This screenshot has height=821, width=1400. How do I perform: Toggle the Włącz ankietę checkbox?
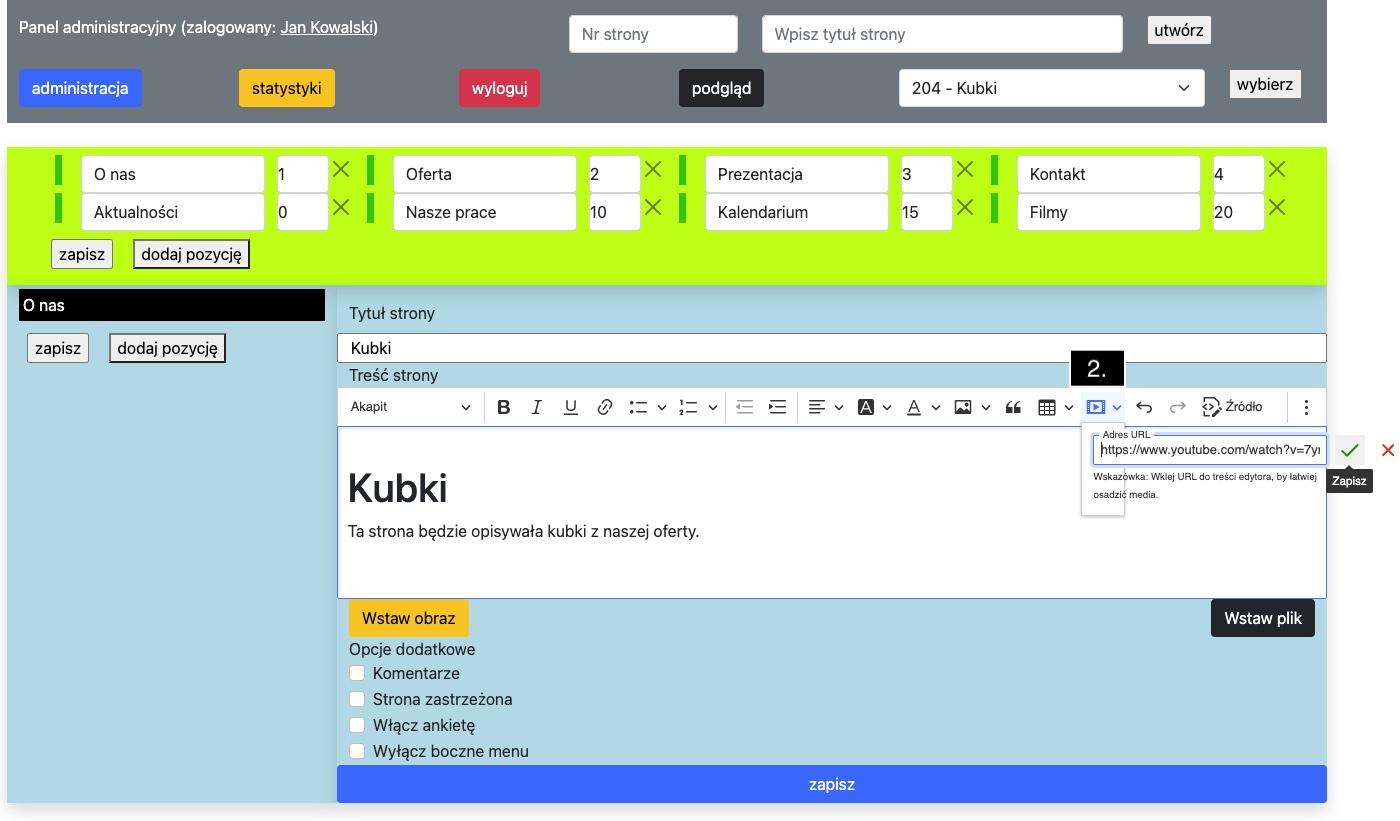(x=357, y=725)
